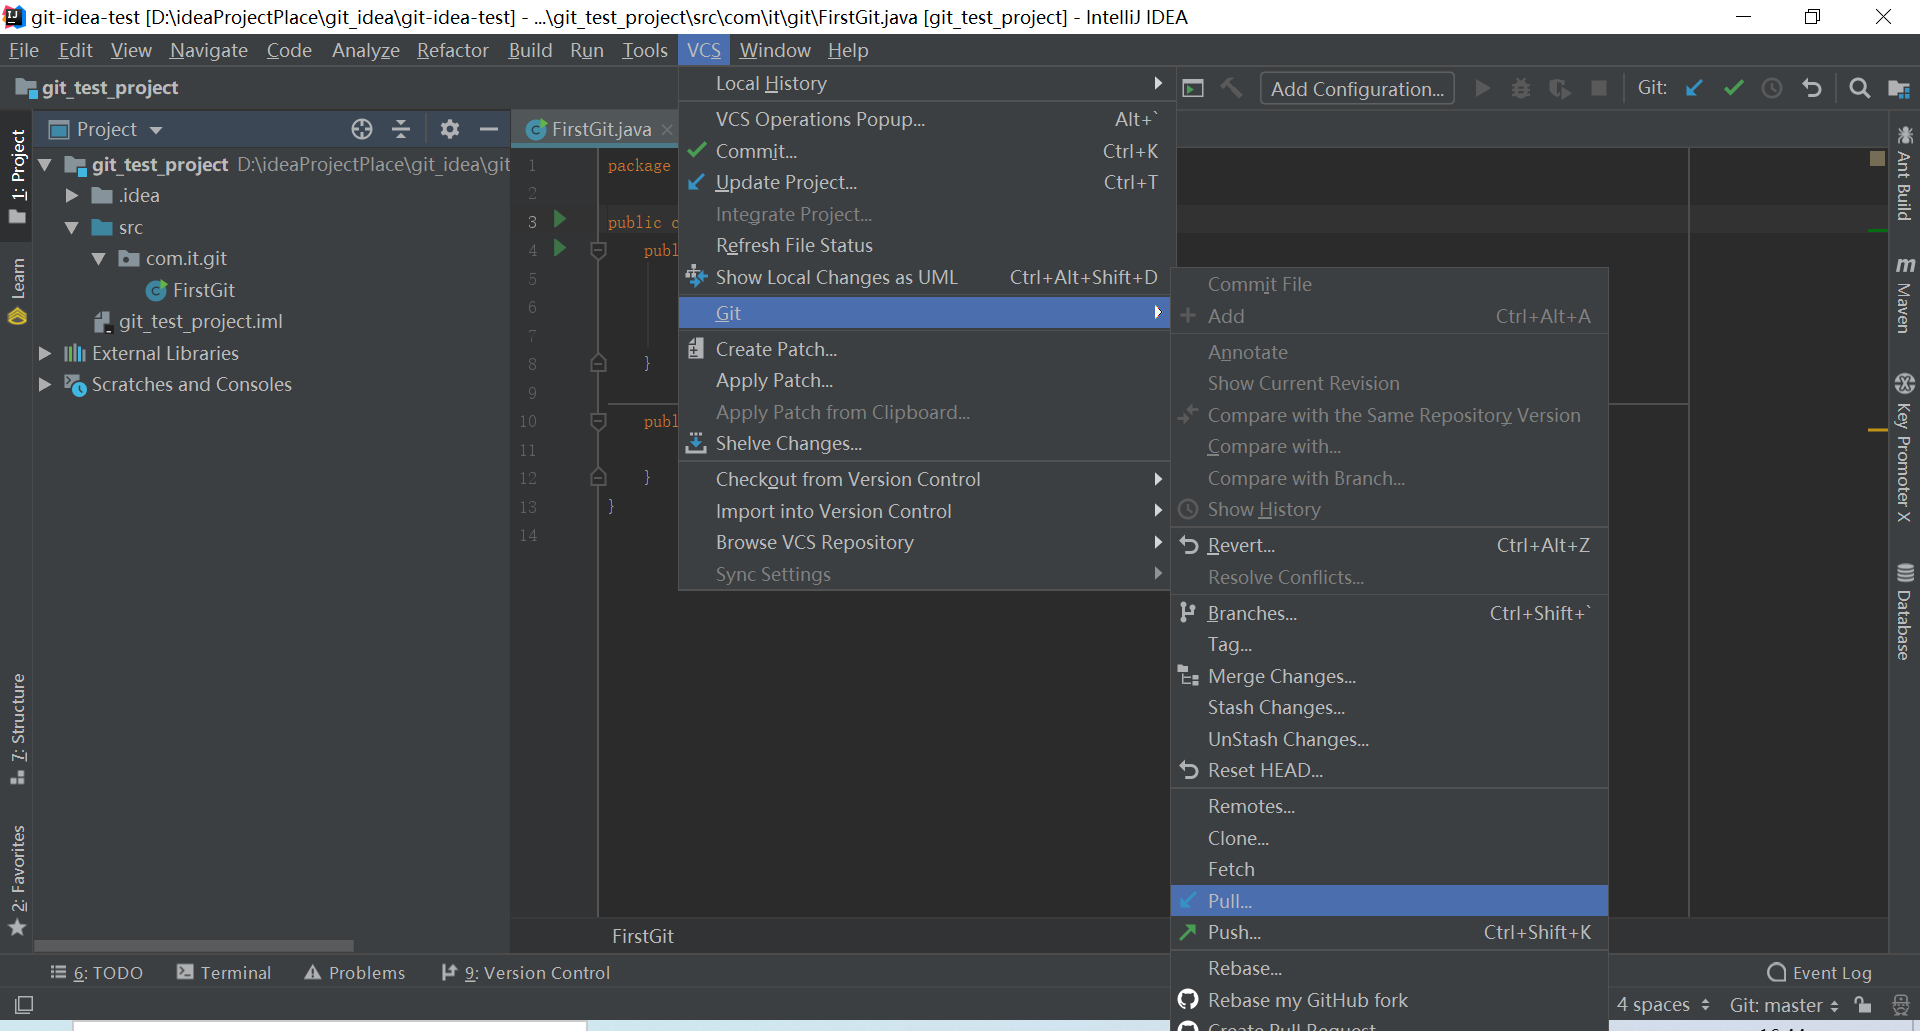Open the Database side panel
The width and height of the screenshot is (1920, 1031).
click(1904, 612)
